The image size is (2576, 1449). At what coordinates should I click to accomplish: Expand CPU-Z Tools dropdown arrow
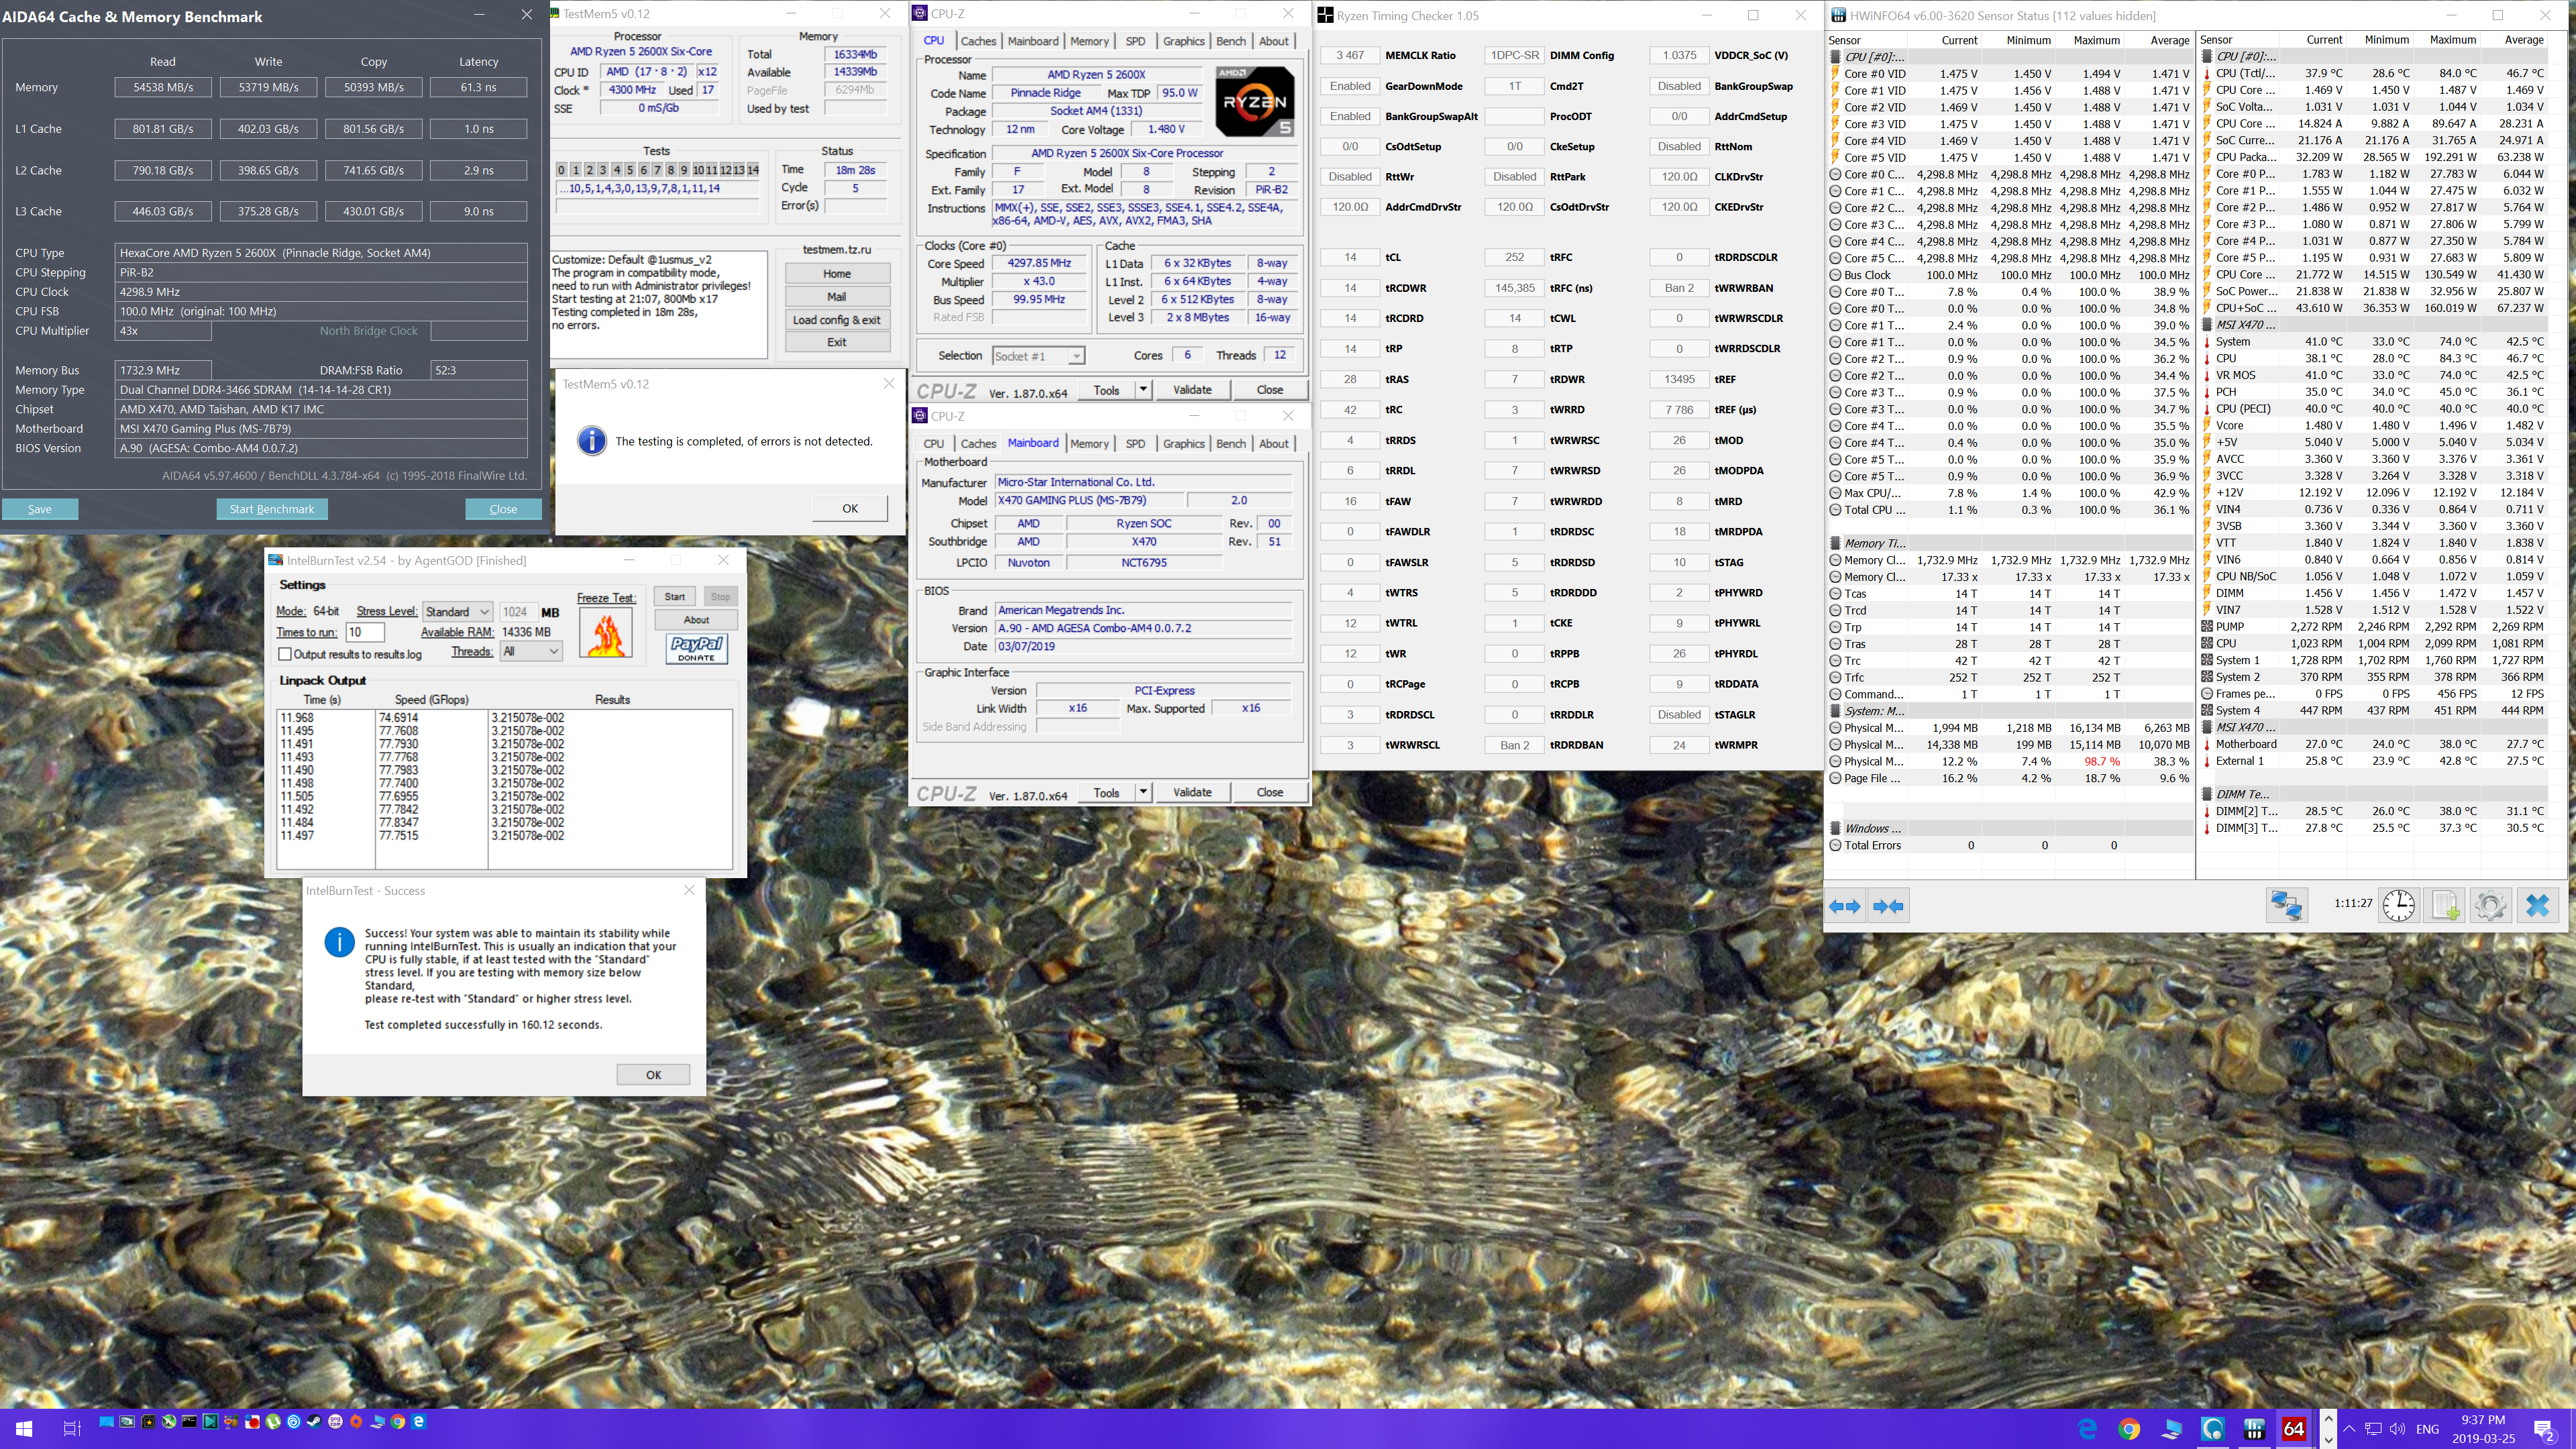coord(1143,389)
